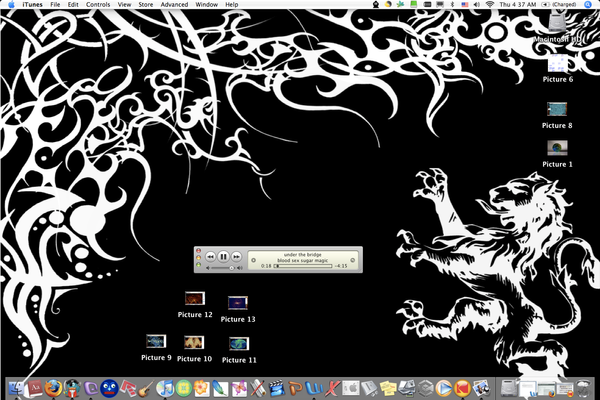This screenshot has width=600, height=400.
Task: Launch Firefox from the dock
Action: click(x=53, y=389)
